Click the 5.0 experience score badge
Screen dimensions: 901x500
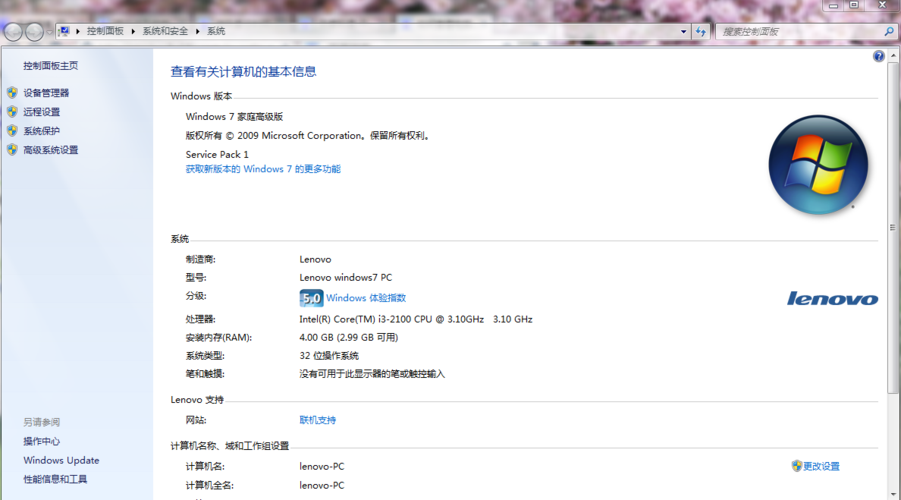(x=311, y=298)
